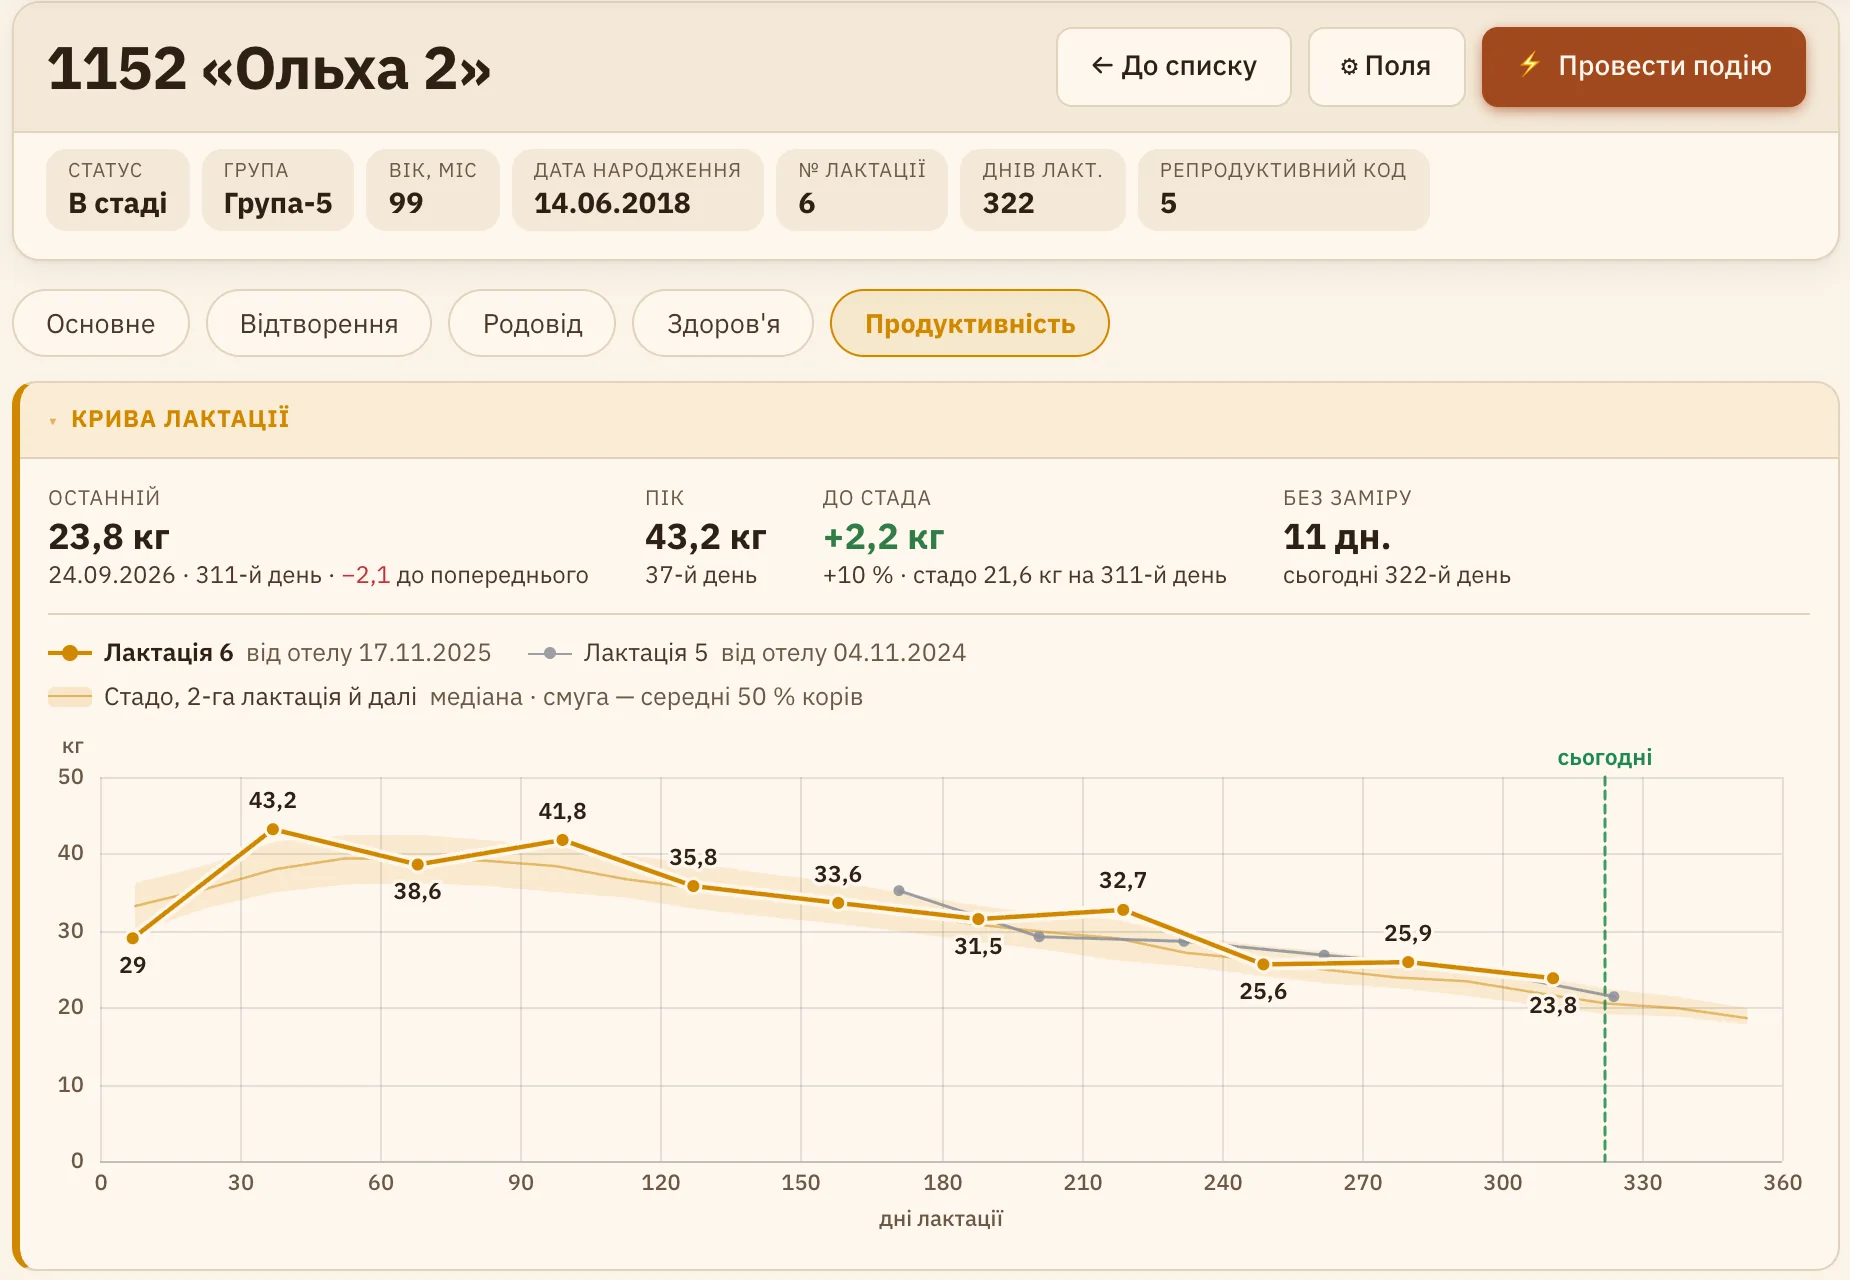Click the 43,2 peak data point
Image resolution: width=1850 pixels, height=1280 pixels.
tap(273, 829)
